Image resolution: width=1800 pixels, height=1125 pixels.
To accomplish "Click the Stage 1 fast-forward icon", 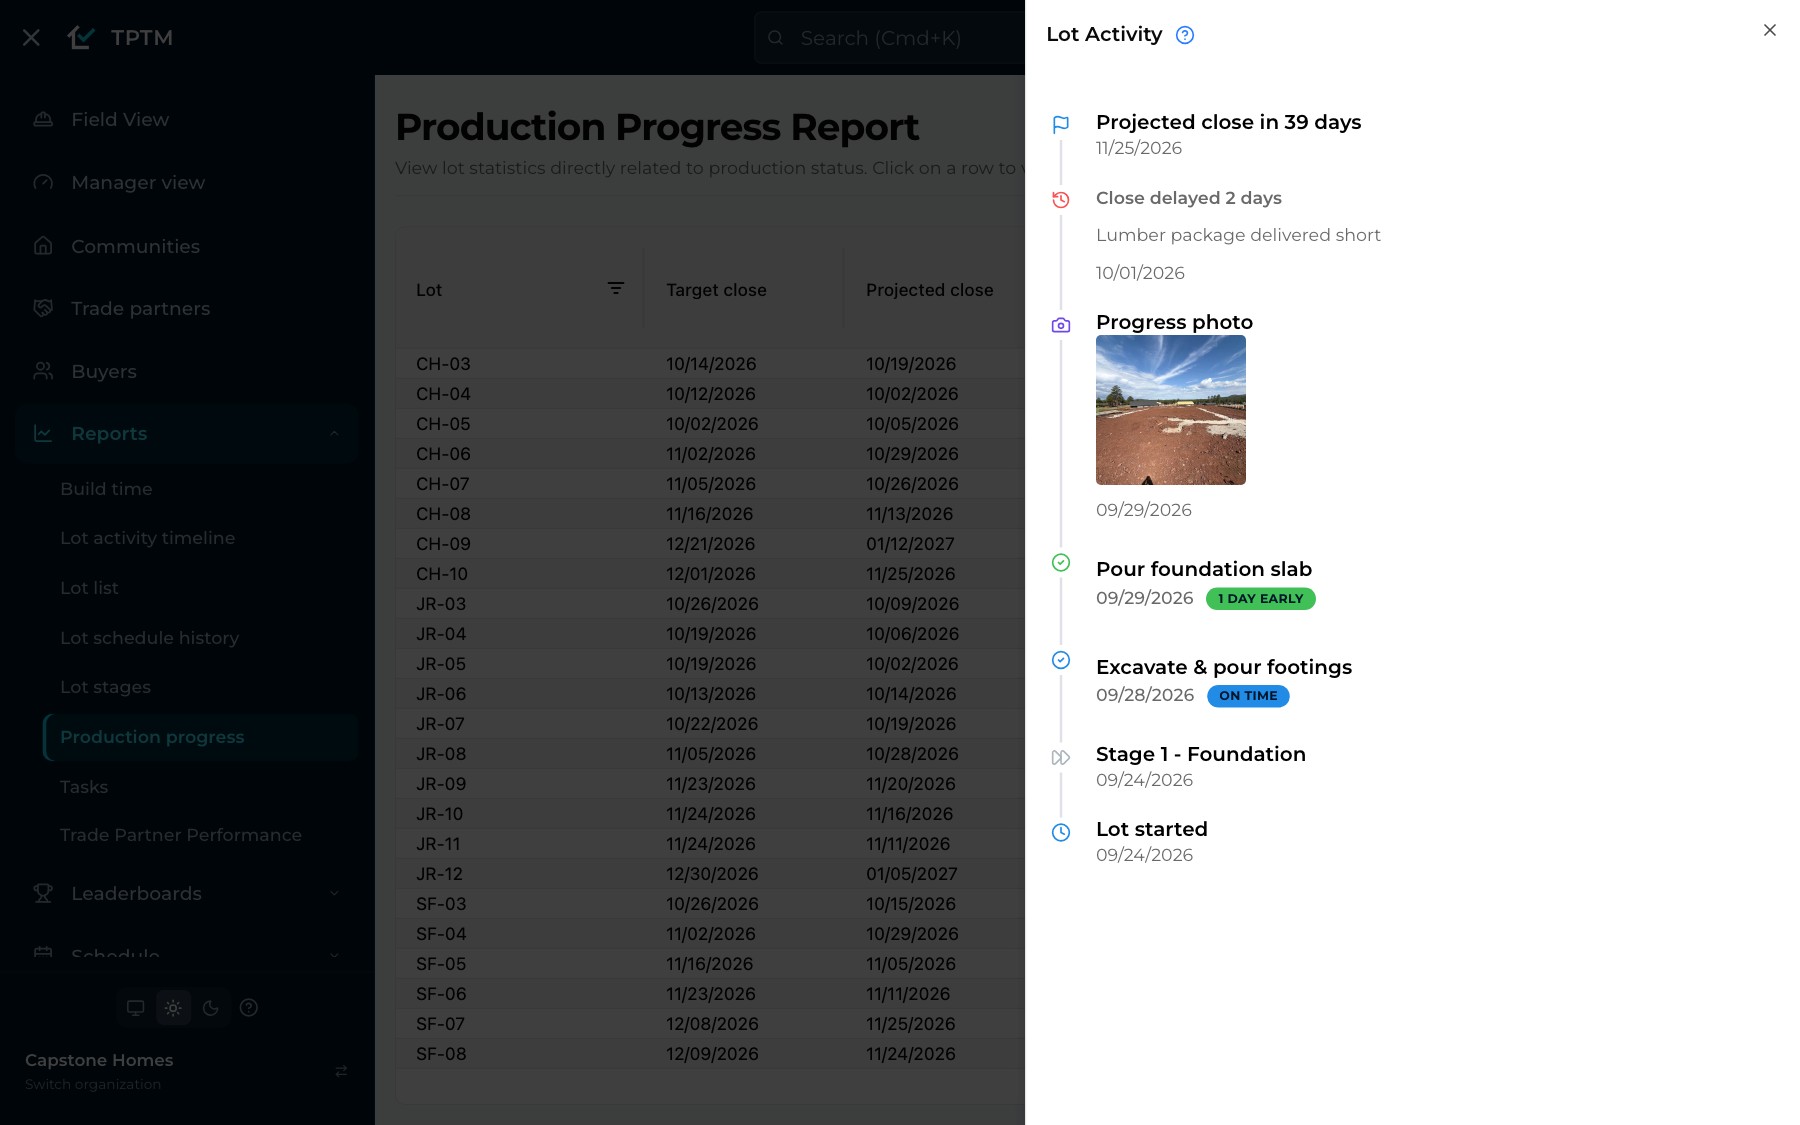I will click(1061, 757).
